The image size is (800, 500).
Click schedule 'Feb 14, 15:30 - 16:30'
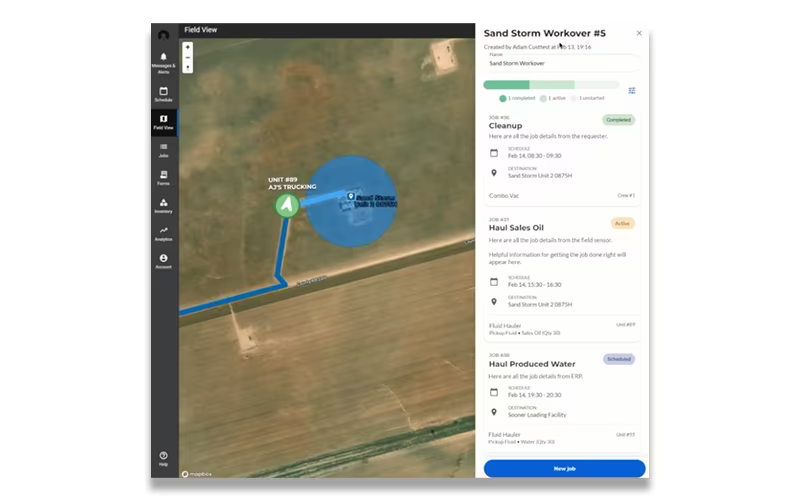(x=534, y=285)
